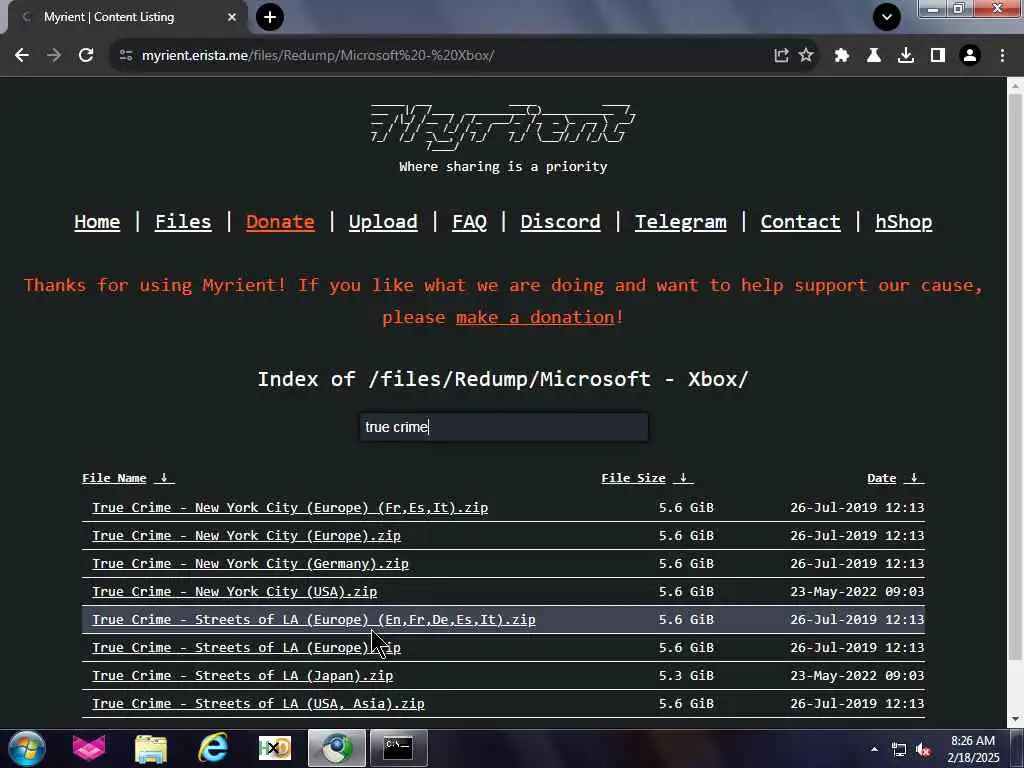Open the Donate link
This screenshot has width=1024, height=768.
tap(280, 222)
